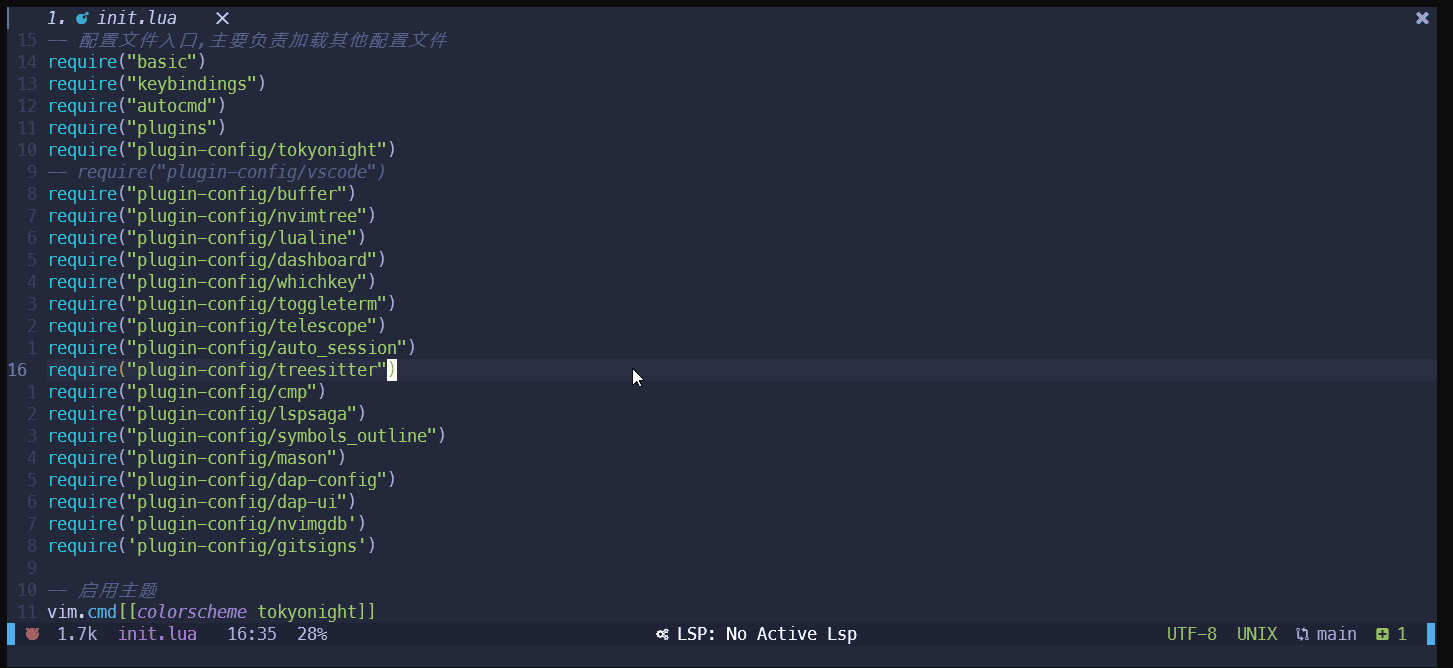This screenshot has width=1453, height=668.
Task: Click the plugin-config/auto_session require line
Action: (x=232, y=348)
